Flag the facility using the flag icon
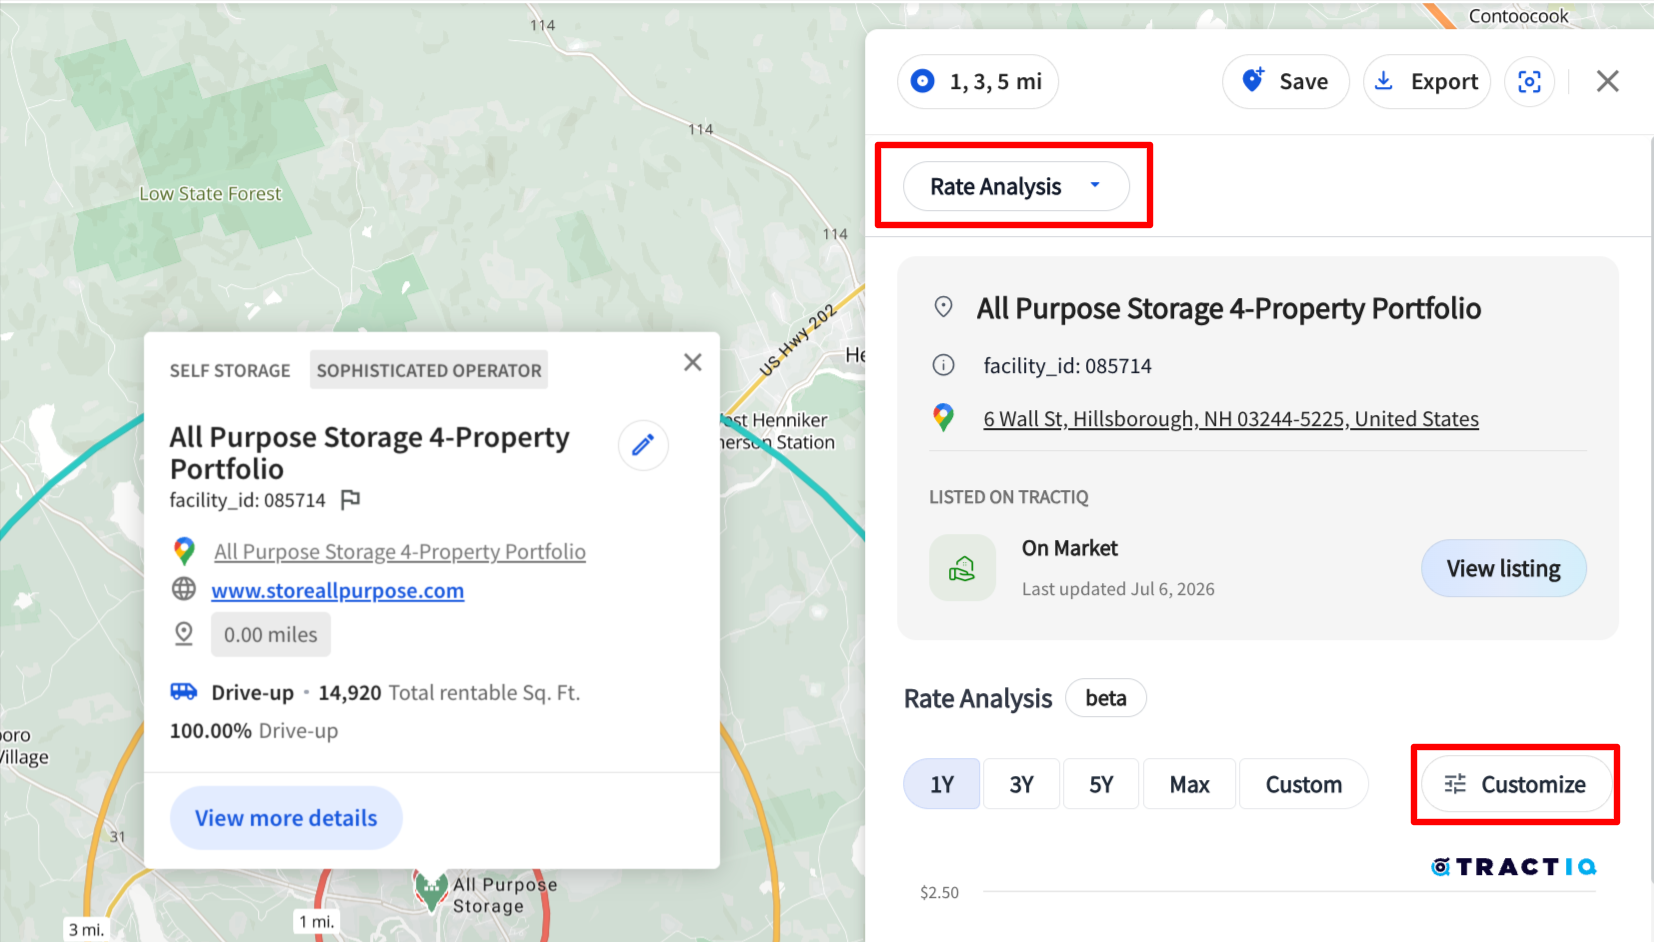1654x942 pixels. coord(350,499)
